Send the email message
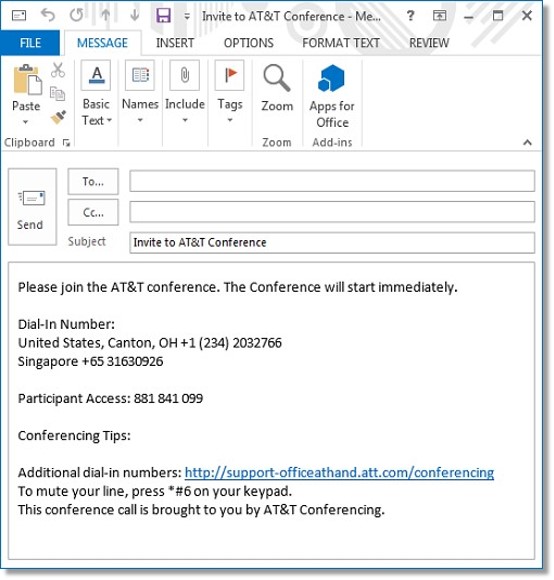The height and width of the screenshot is (580, 554). (x=32, y=207)
